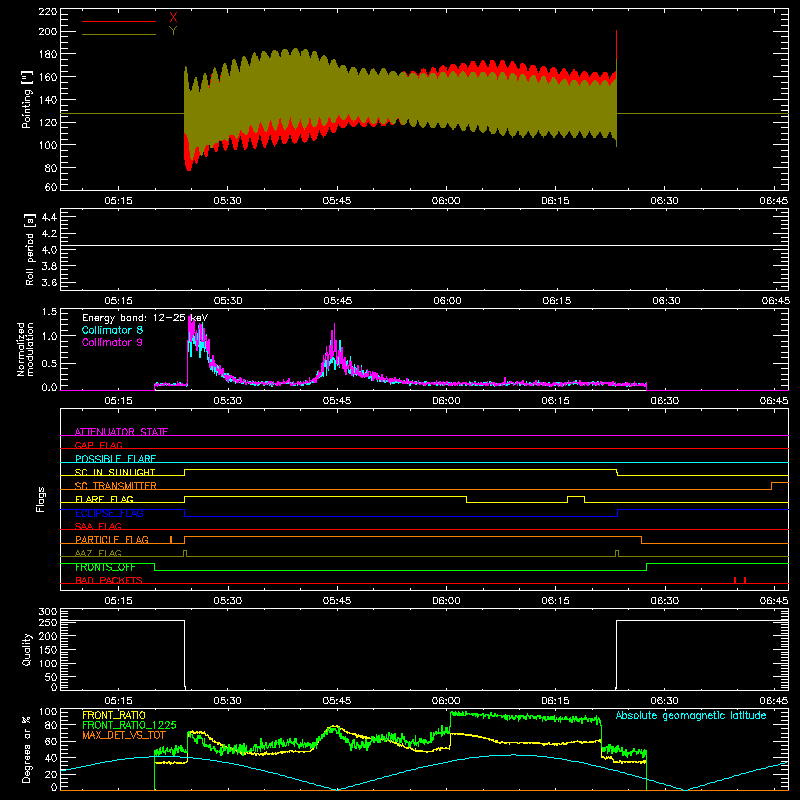Click the '3.6' Roll period tick label
Screen dimensions: 800x800
pyautogui.click(x=49, y=282)
